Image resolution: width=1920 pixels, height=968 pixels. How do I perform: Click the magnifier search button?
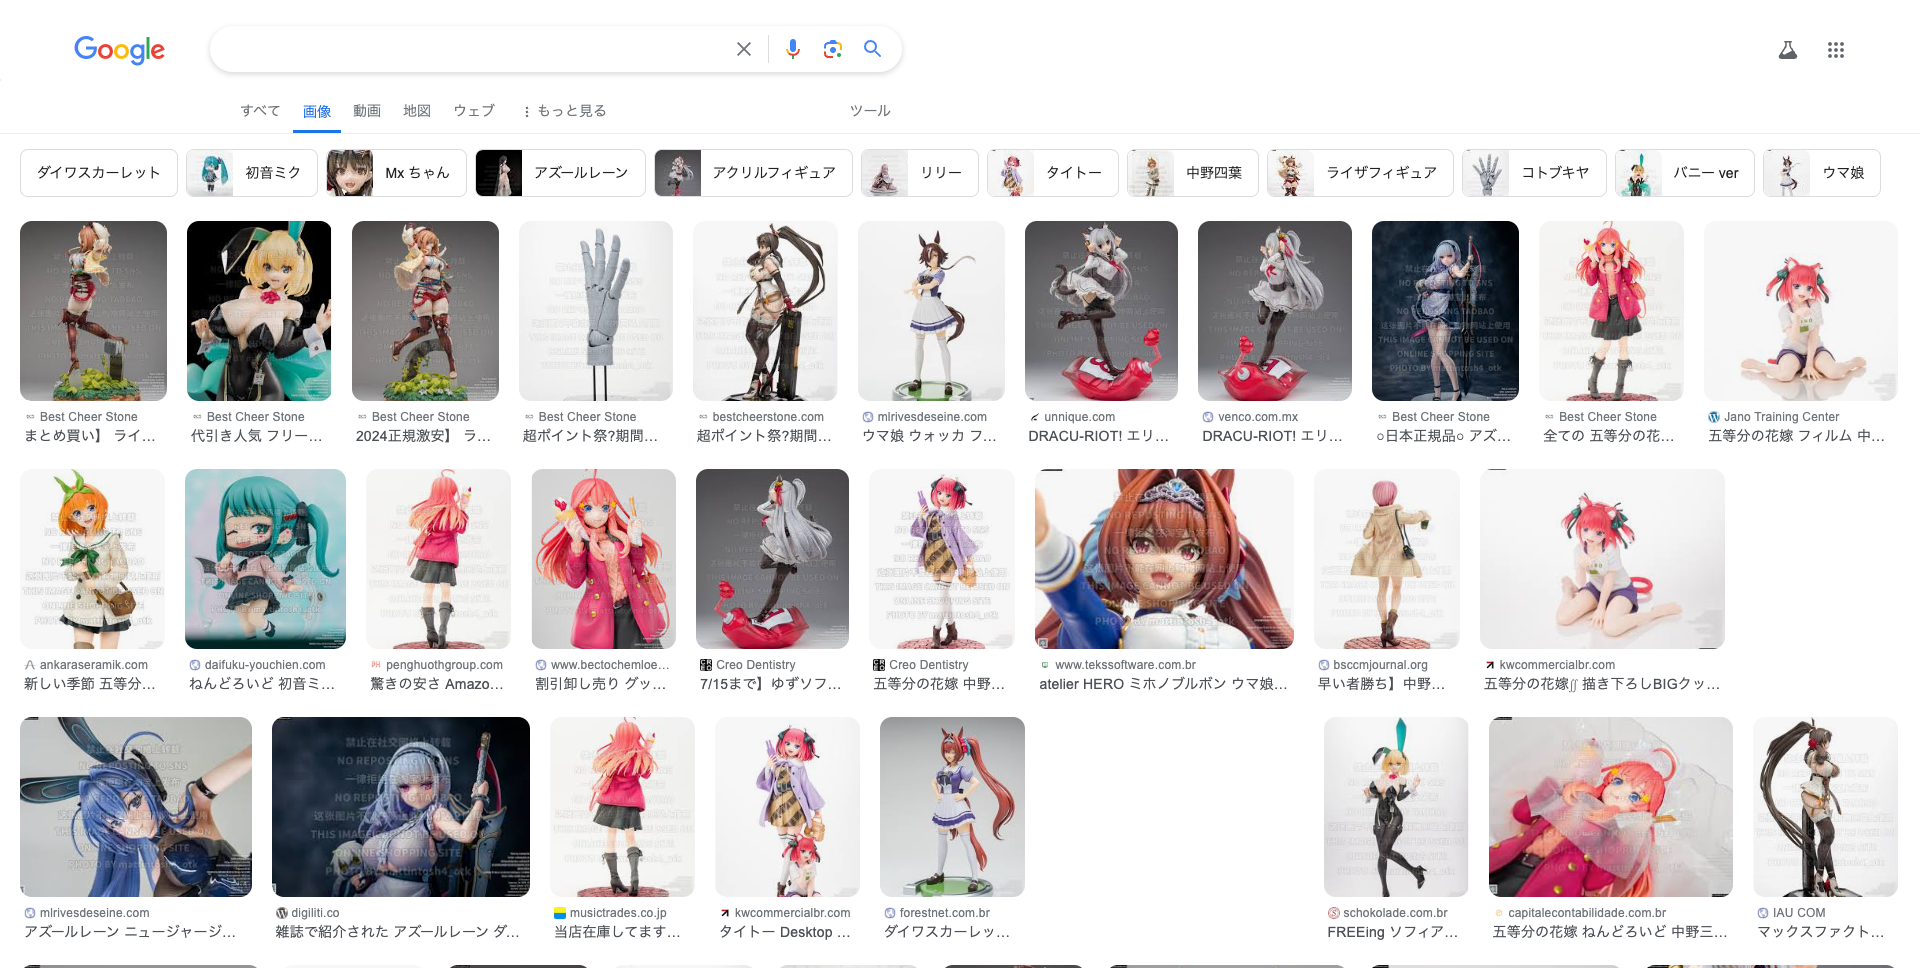(872, 49)
